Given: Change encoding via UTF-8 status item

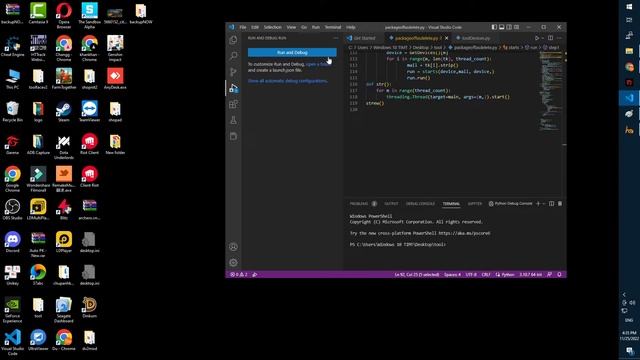Looking at the screenshot, I should coord(471,275).
